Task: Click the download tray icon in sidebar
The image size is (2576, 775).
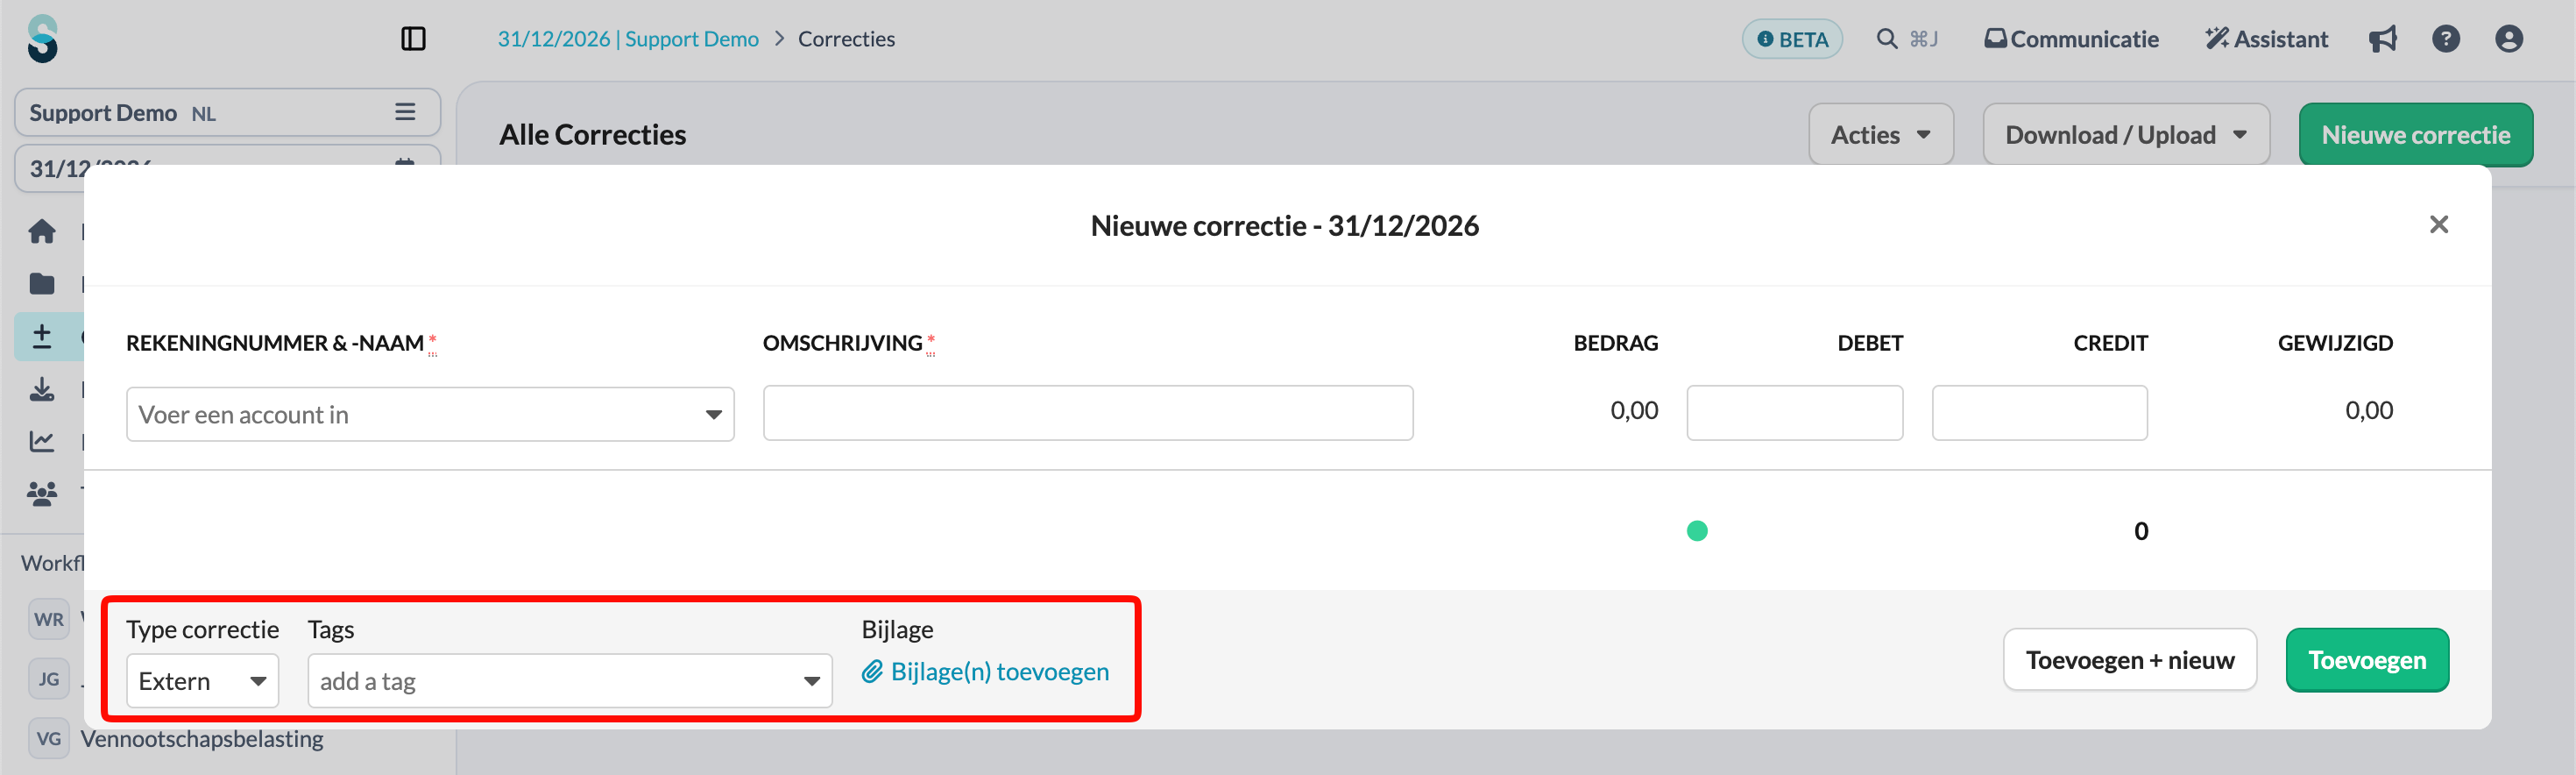Action: click(x=42, y=389)
